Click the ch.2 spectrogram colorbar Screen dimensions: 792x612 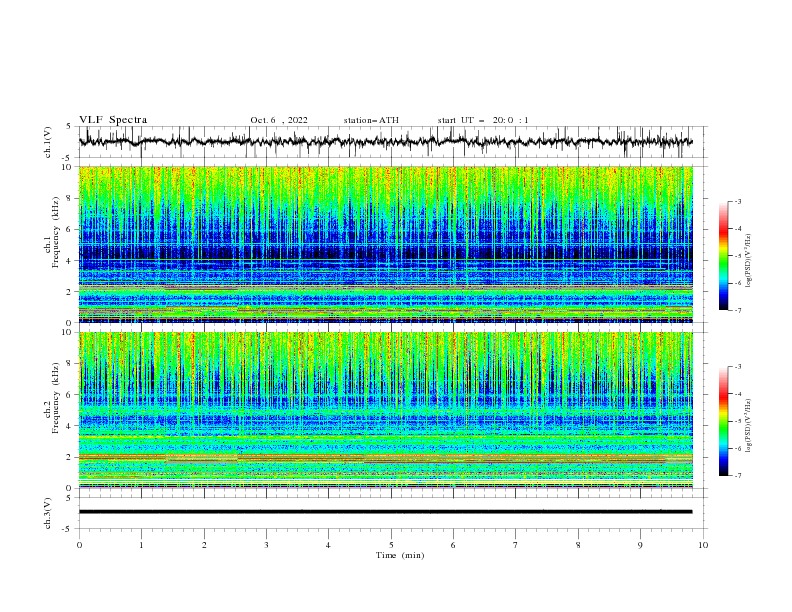(723, 421)
